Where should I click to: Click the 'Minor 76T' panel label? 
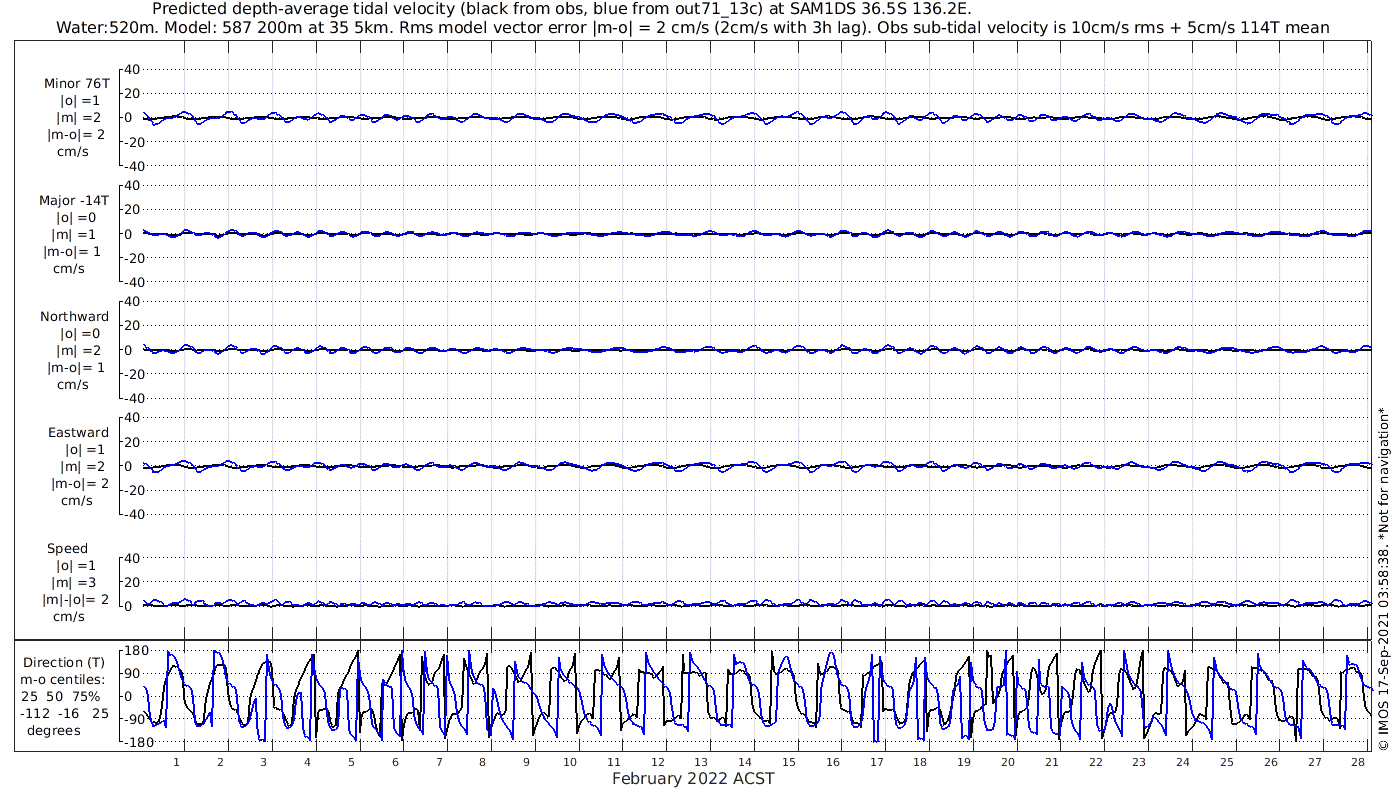coord(77,84)
